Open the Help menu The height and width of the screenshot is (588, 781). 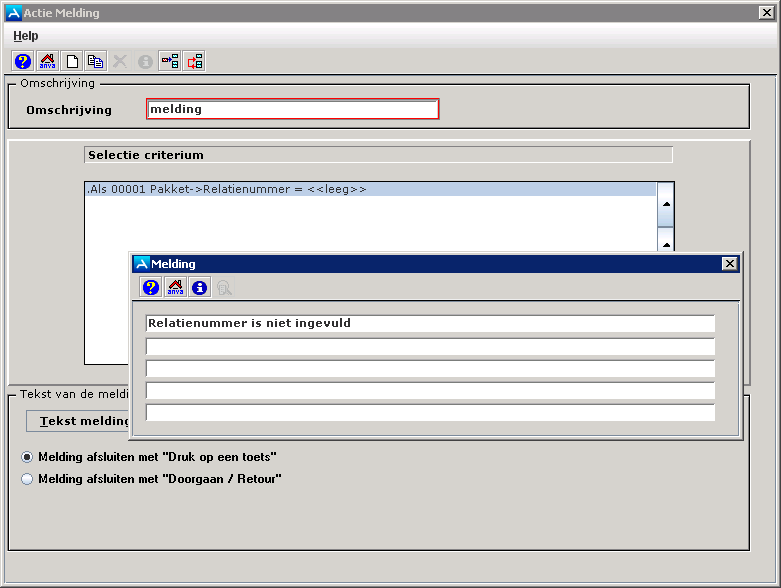(x=26, y=36)
